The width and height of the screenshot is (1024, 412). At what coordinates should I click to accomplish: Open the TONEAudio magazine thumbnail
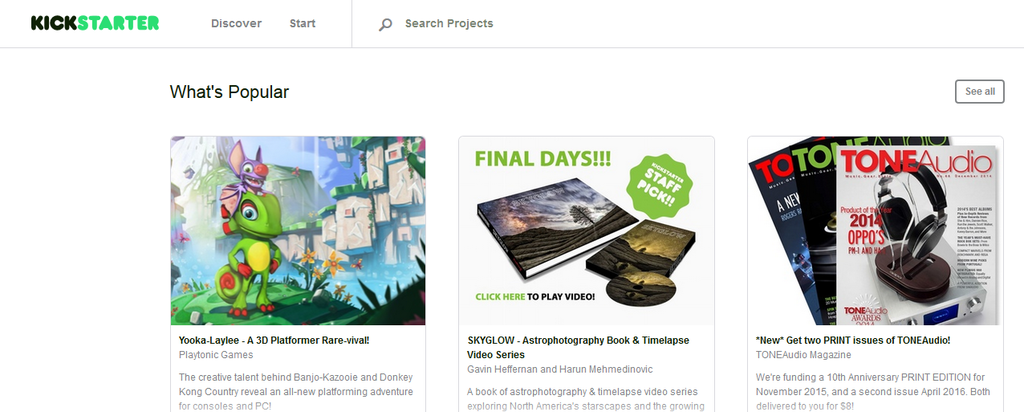click(875, 230)
